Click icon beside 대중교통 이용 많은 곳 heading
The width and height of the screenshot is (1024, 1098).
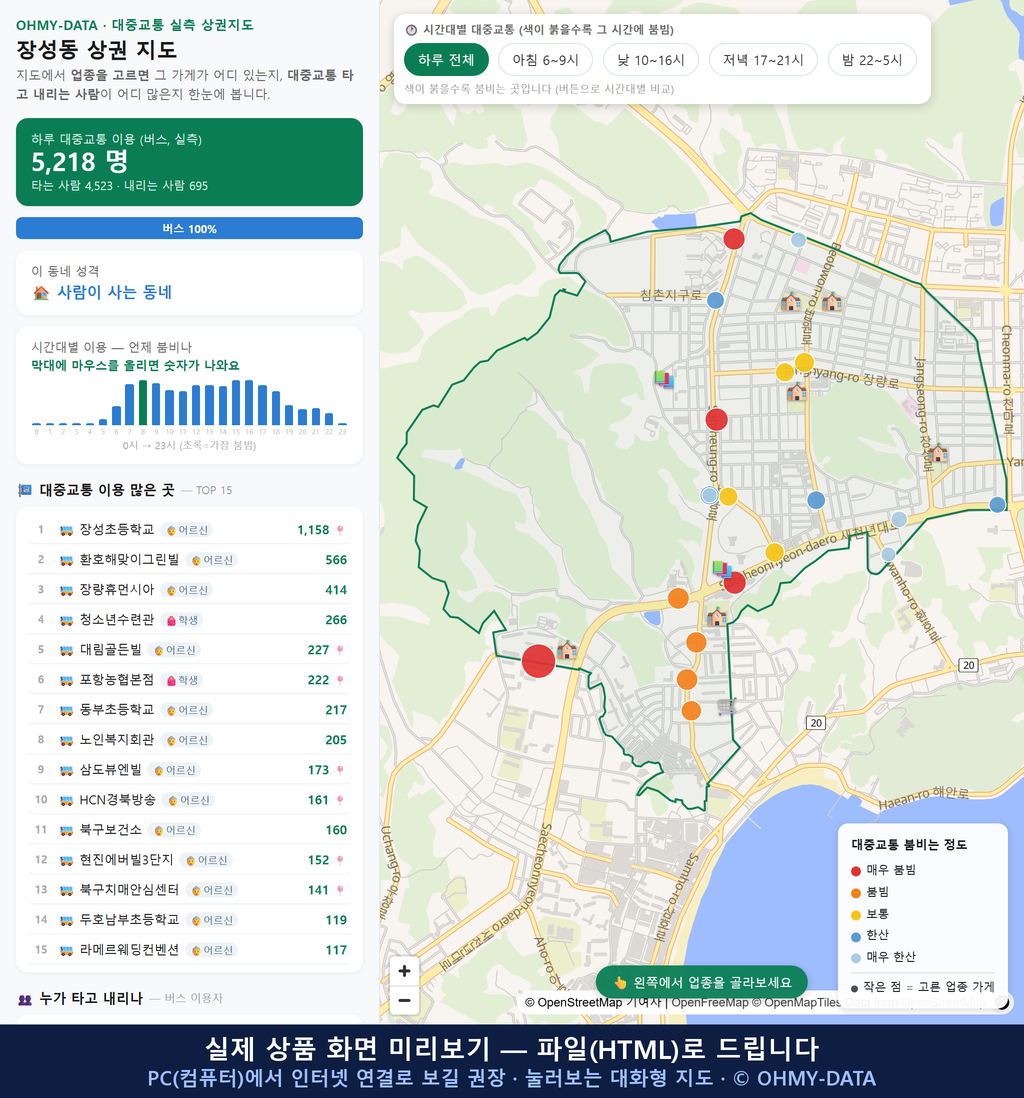click(25, 490)
